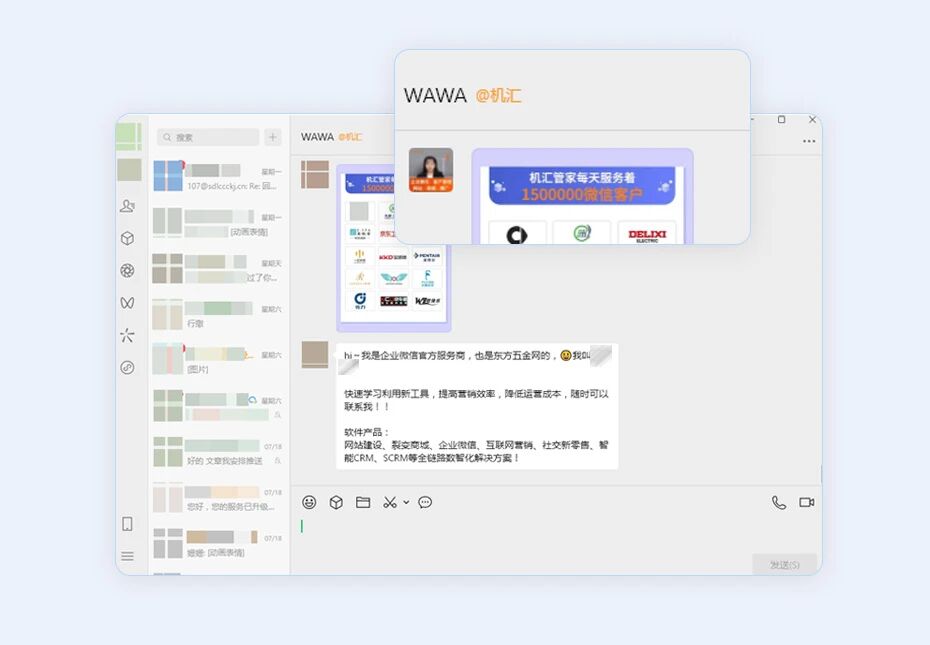Screen dimensions: 930x645
Task: Click the circular link icon in sidebar
Action: (127, 367)
